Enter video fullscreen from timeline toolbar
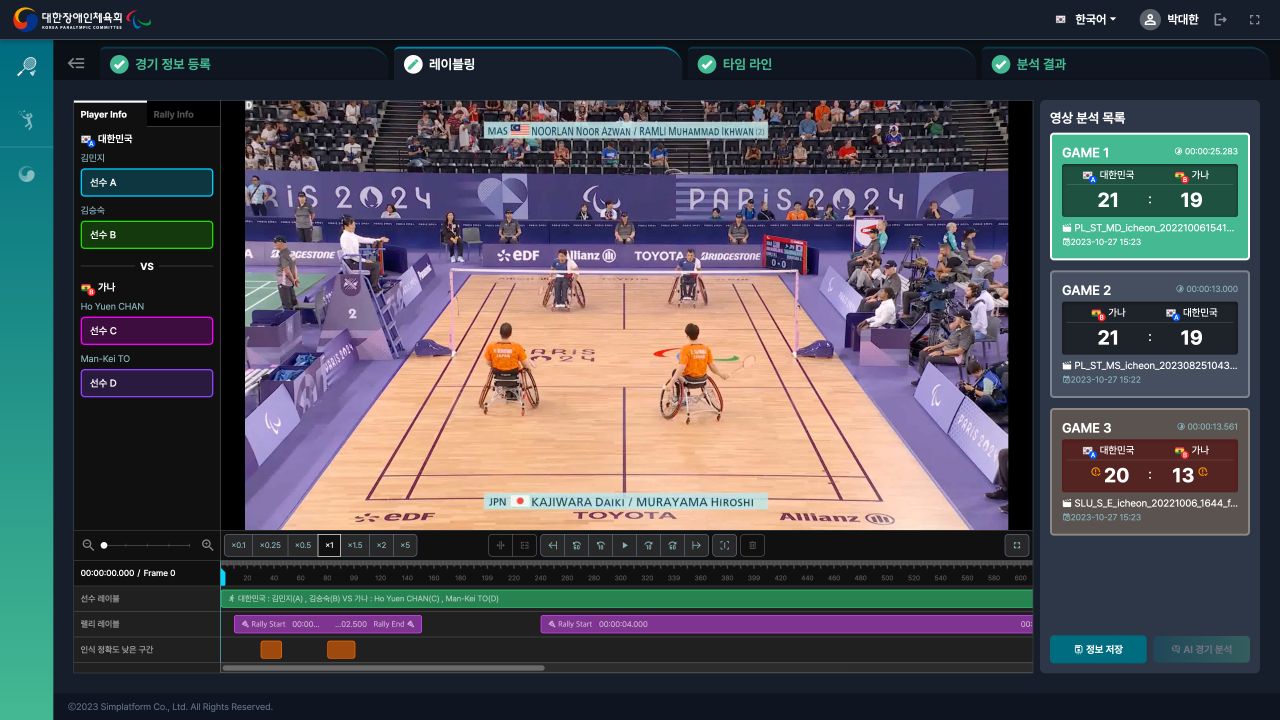Viewport: 1280px width, 720px height. 1016,545
